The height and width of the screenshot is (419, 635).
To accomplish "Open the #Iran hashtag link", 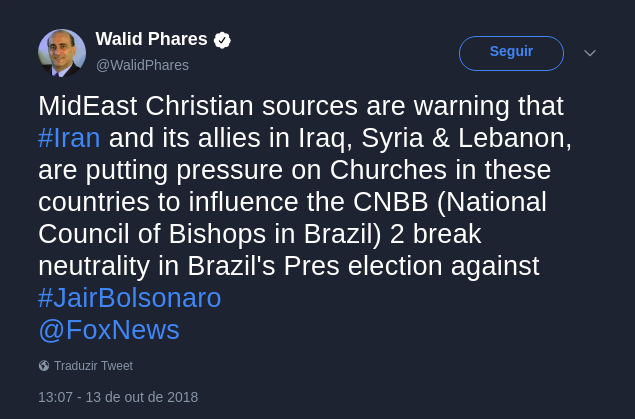I will point(69,138).
